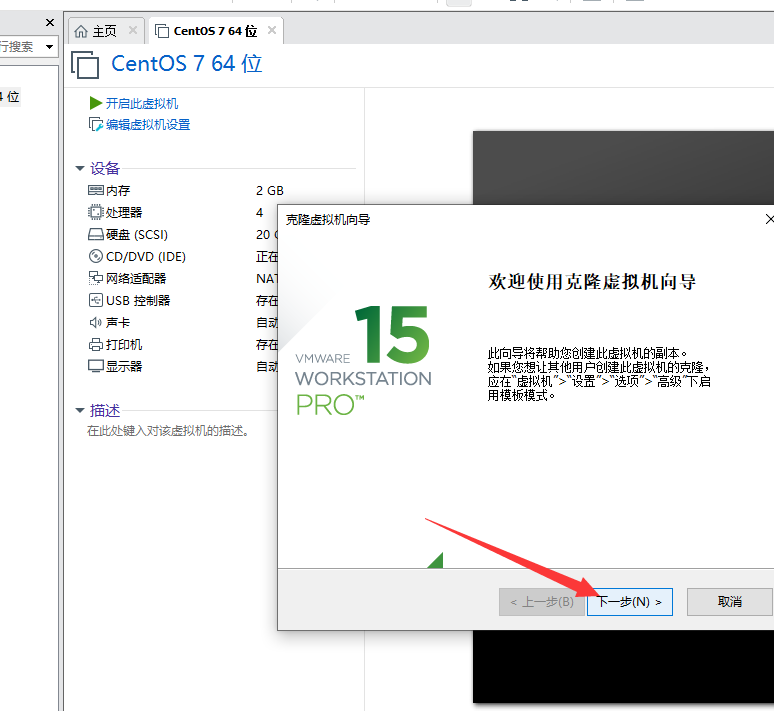774x711 pixels.
Task: Click the VM icon on CentOS tab
Action: 162,31
